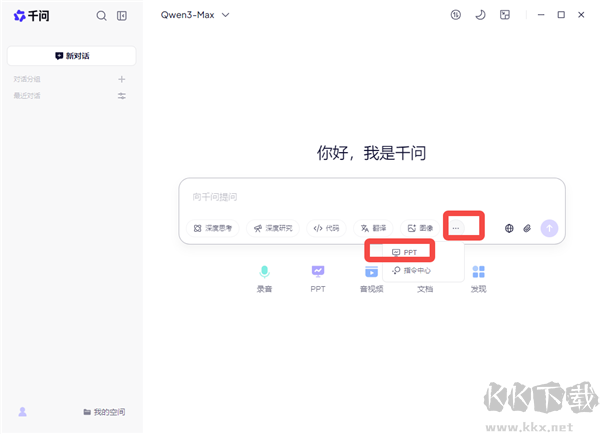
Task: Open the more options ellipsis button
Action: coord(455,228)
